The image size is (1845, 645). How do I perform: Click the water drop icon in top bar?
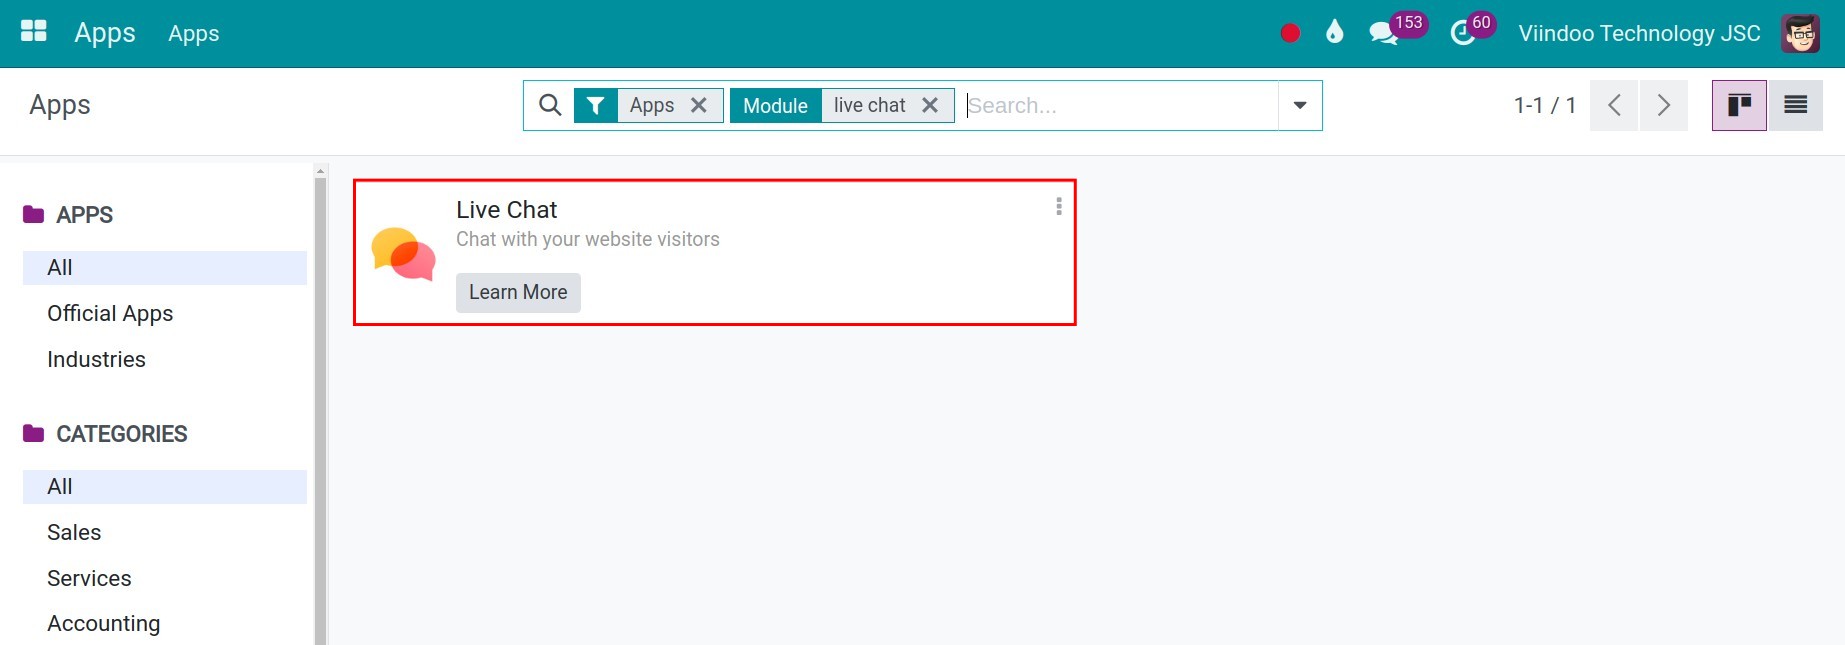1334,32
